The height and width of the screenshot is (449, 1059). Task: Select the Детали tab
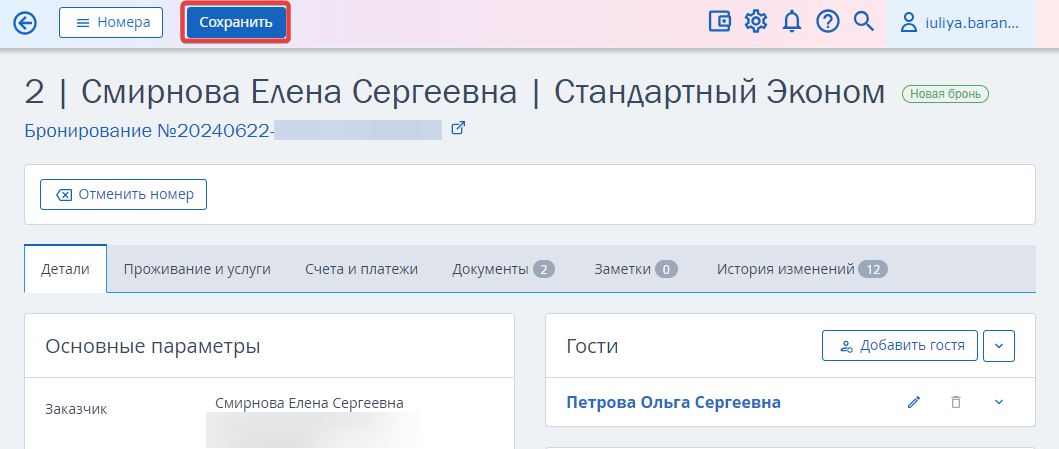[x=66, y=269]
